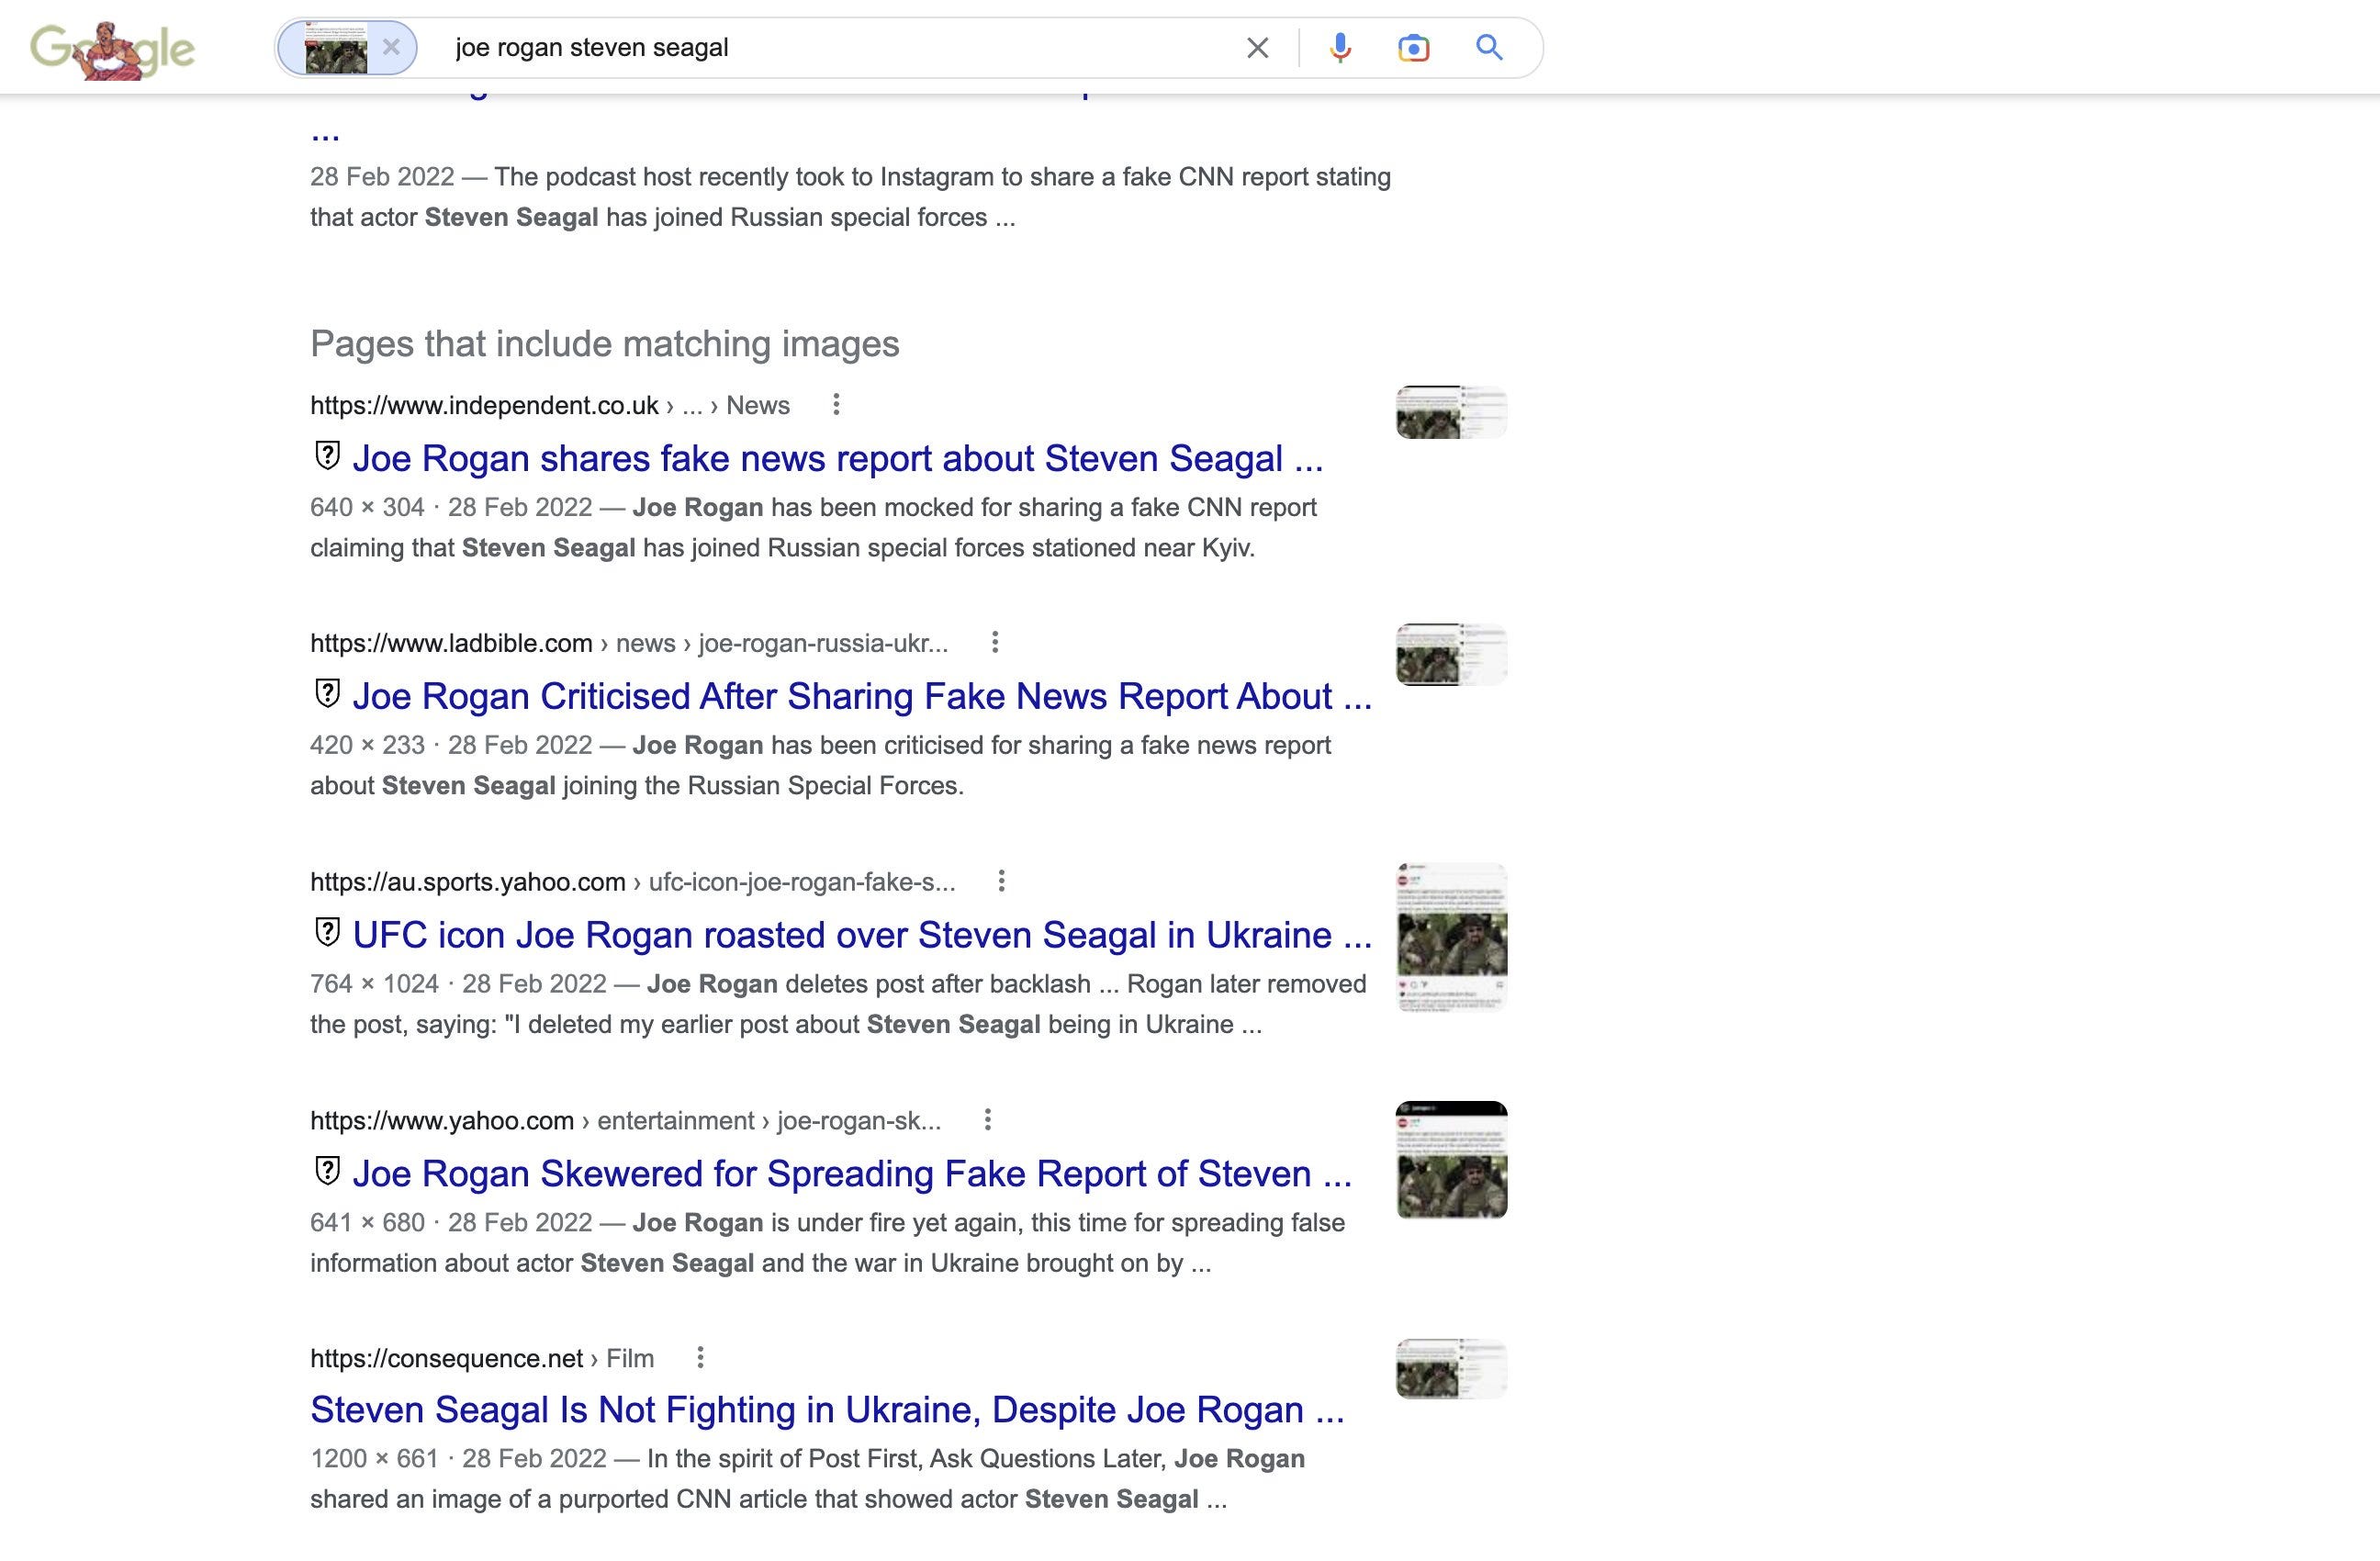This screenshot has height=1561, width=2380.
Task: Open 'Steven Seagal Is Not Fighting in Ukraine' link
Action: (x=827, y=1410)
